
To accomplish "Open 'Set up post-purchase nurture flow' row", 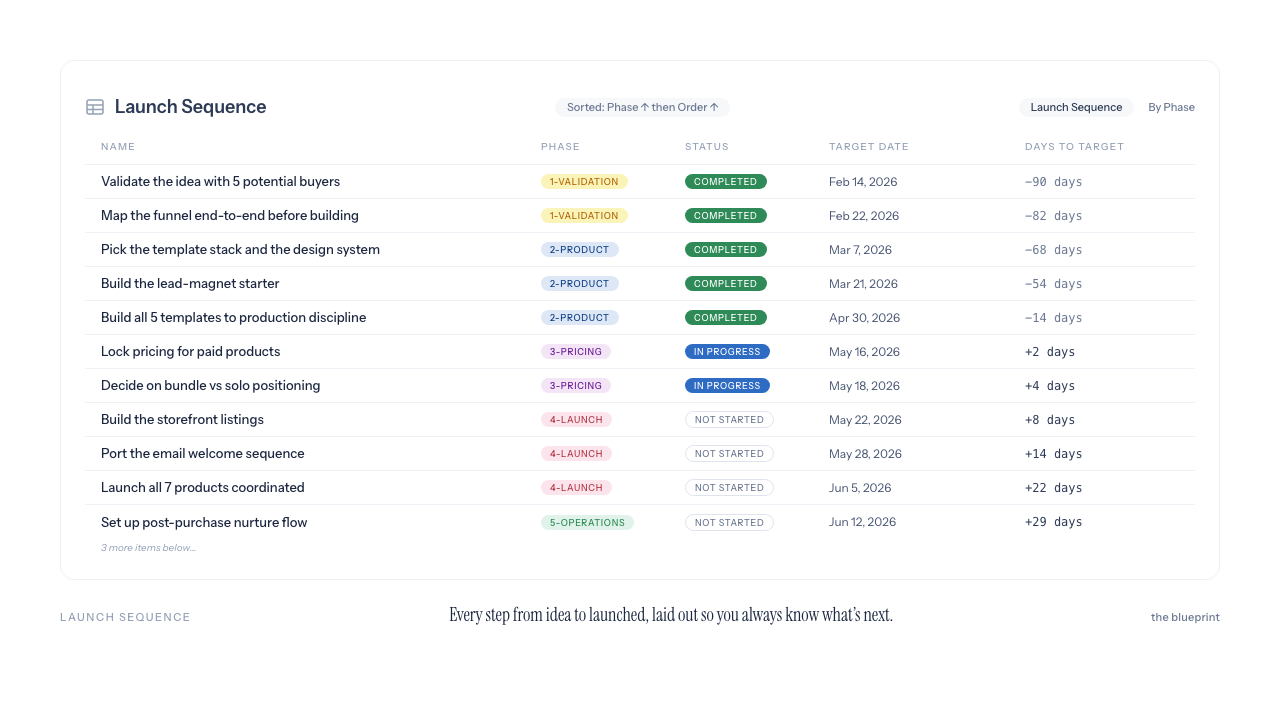I will point(640,522).
